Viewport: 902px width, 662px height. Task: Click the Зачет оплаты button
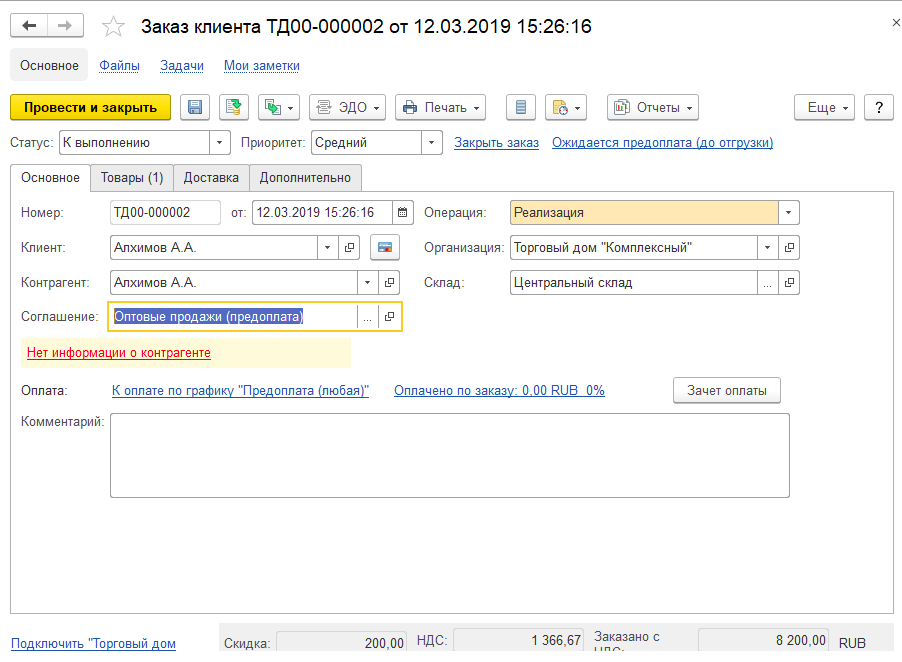(x=727, y=390)
